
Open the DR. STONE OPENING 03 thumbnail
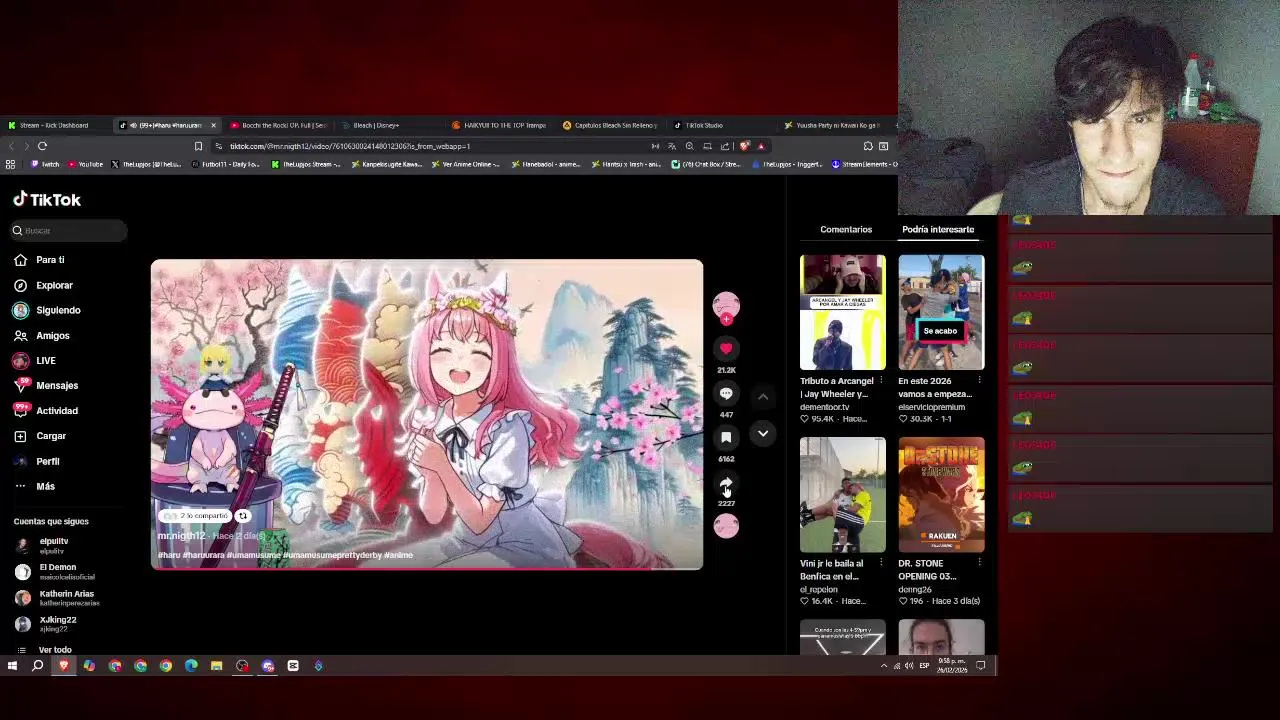point(941,495)
